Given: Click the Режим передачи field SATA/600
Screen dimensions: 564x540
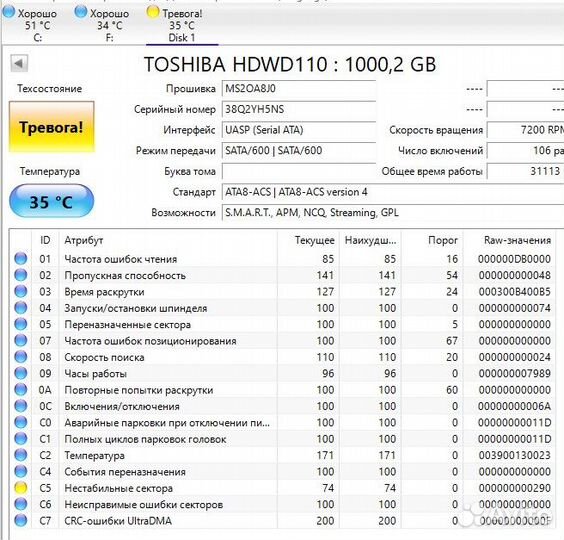Looking at the screenshot, I should [x=299, y=150].
